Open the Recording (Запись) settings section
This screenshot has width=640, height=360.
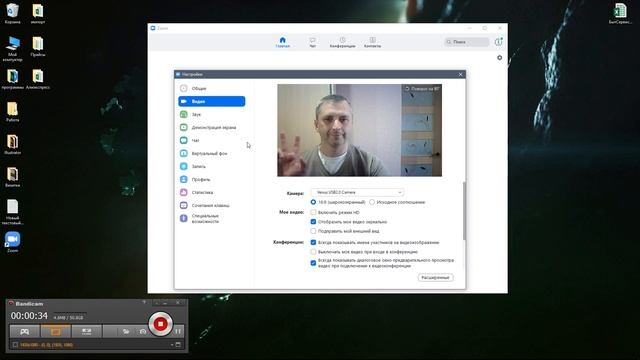click(211, 167)
